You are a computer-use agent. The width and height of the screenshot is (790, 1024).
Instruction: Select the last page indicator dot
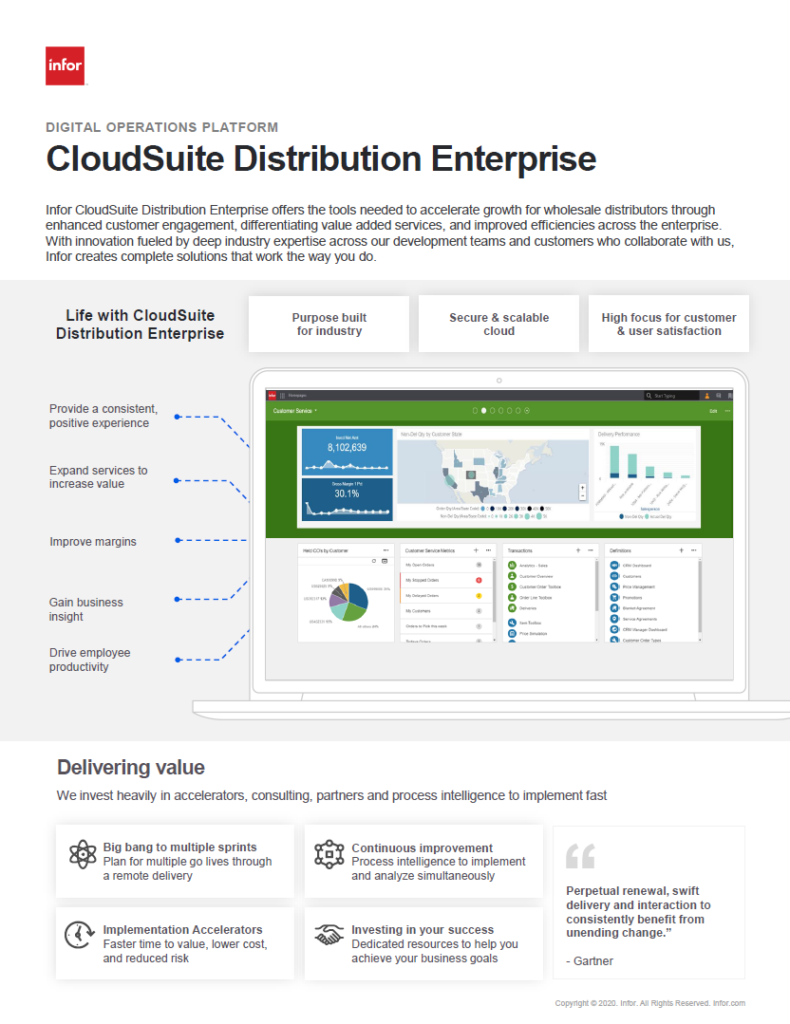point(527,411)
